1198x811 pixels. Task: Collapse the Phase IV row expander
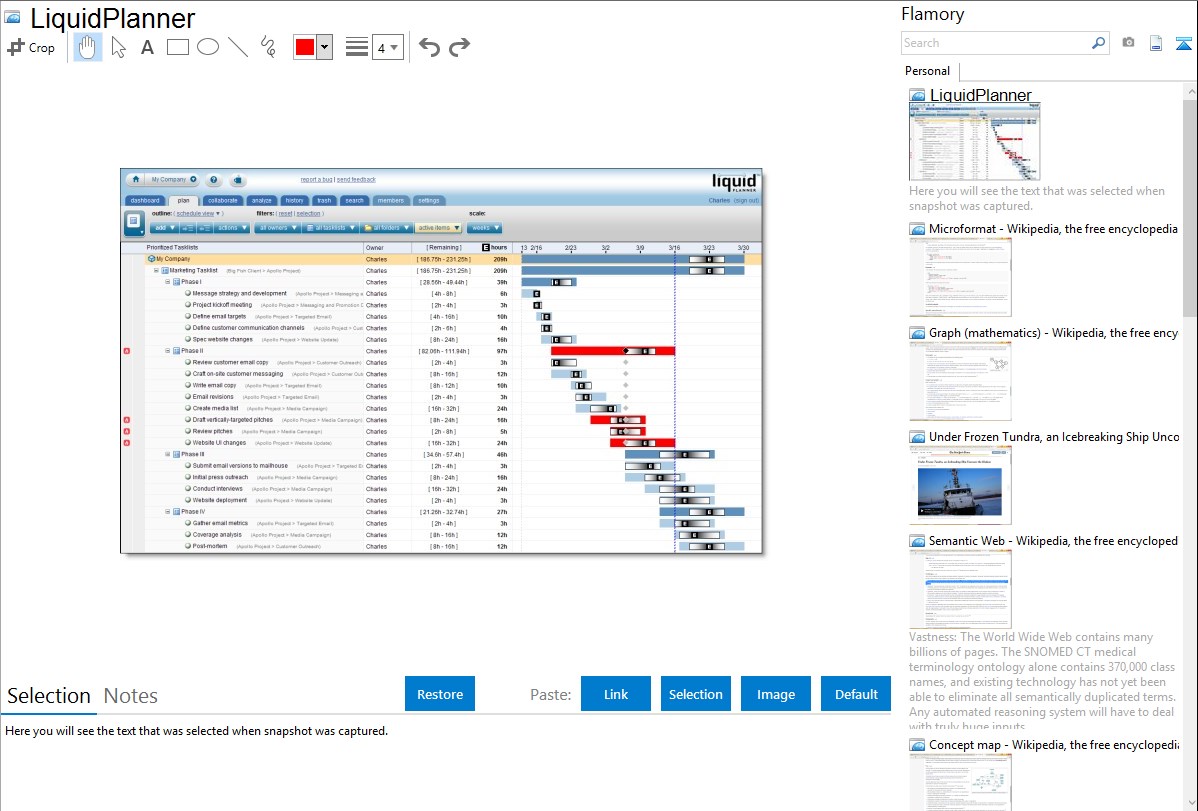167,511
